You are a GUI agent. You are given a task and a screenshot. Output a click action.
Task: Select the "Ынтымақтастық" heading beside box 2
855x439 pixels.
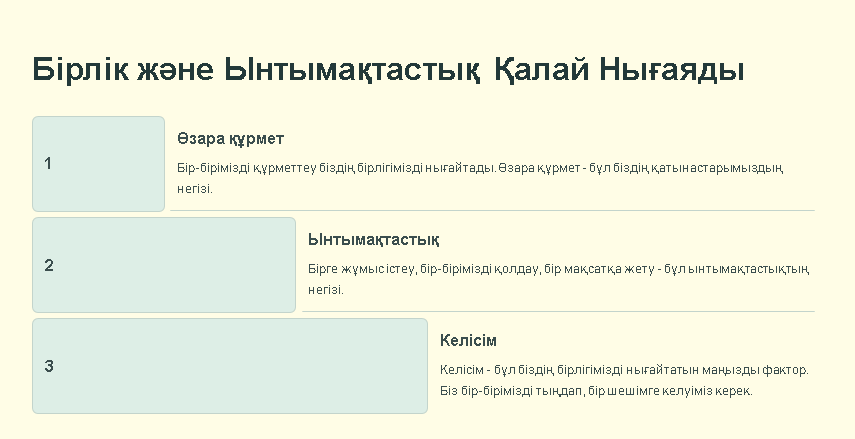373,240
